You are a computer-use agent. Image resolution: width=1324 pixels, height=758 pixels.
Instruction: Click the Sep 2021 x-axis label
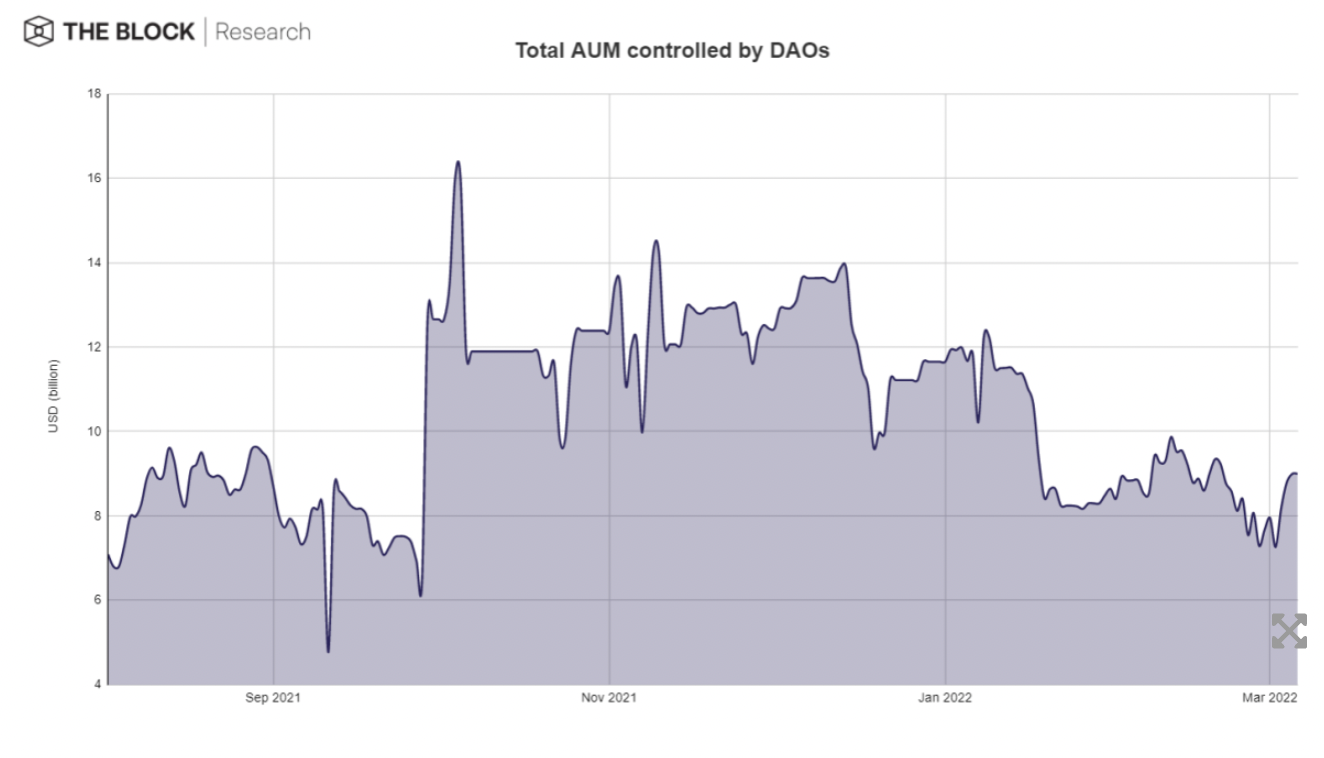coord(273,698)
